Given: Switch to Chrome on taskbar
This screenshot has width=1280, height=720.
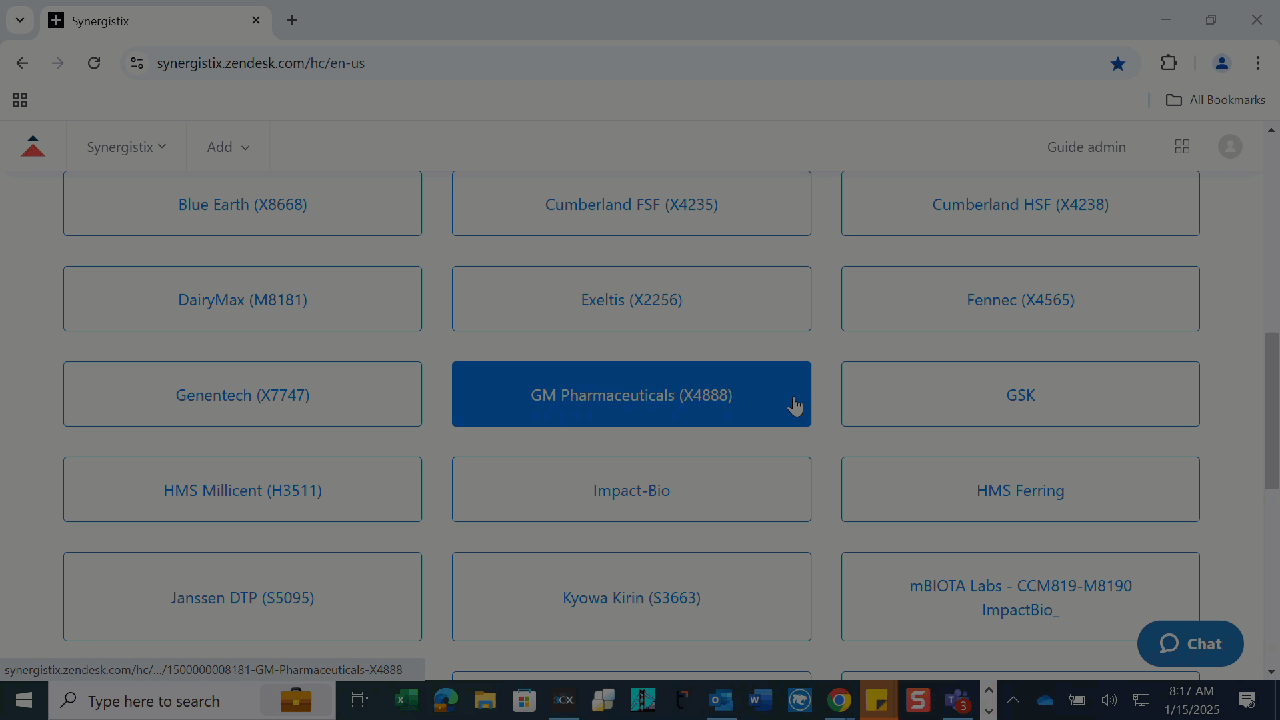Looking at the screenshot, I should coord(839,700).
